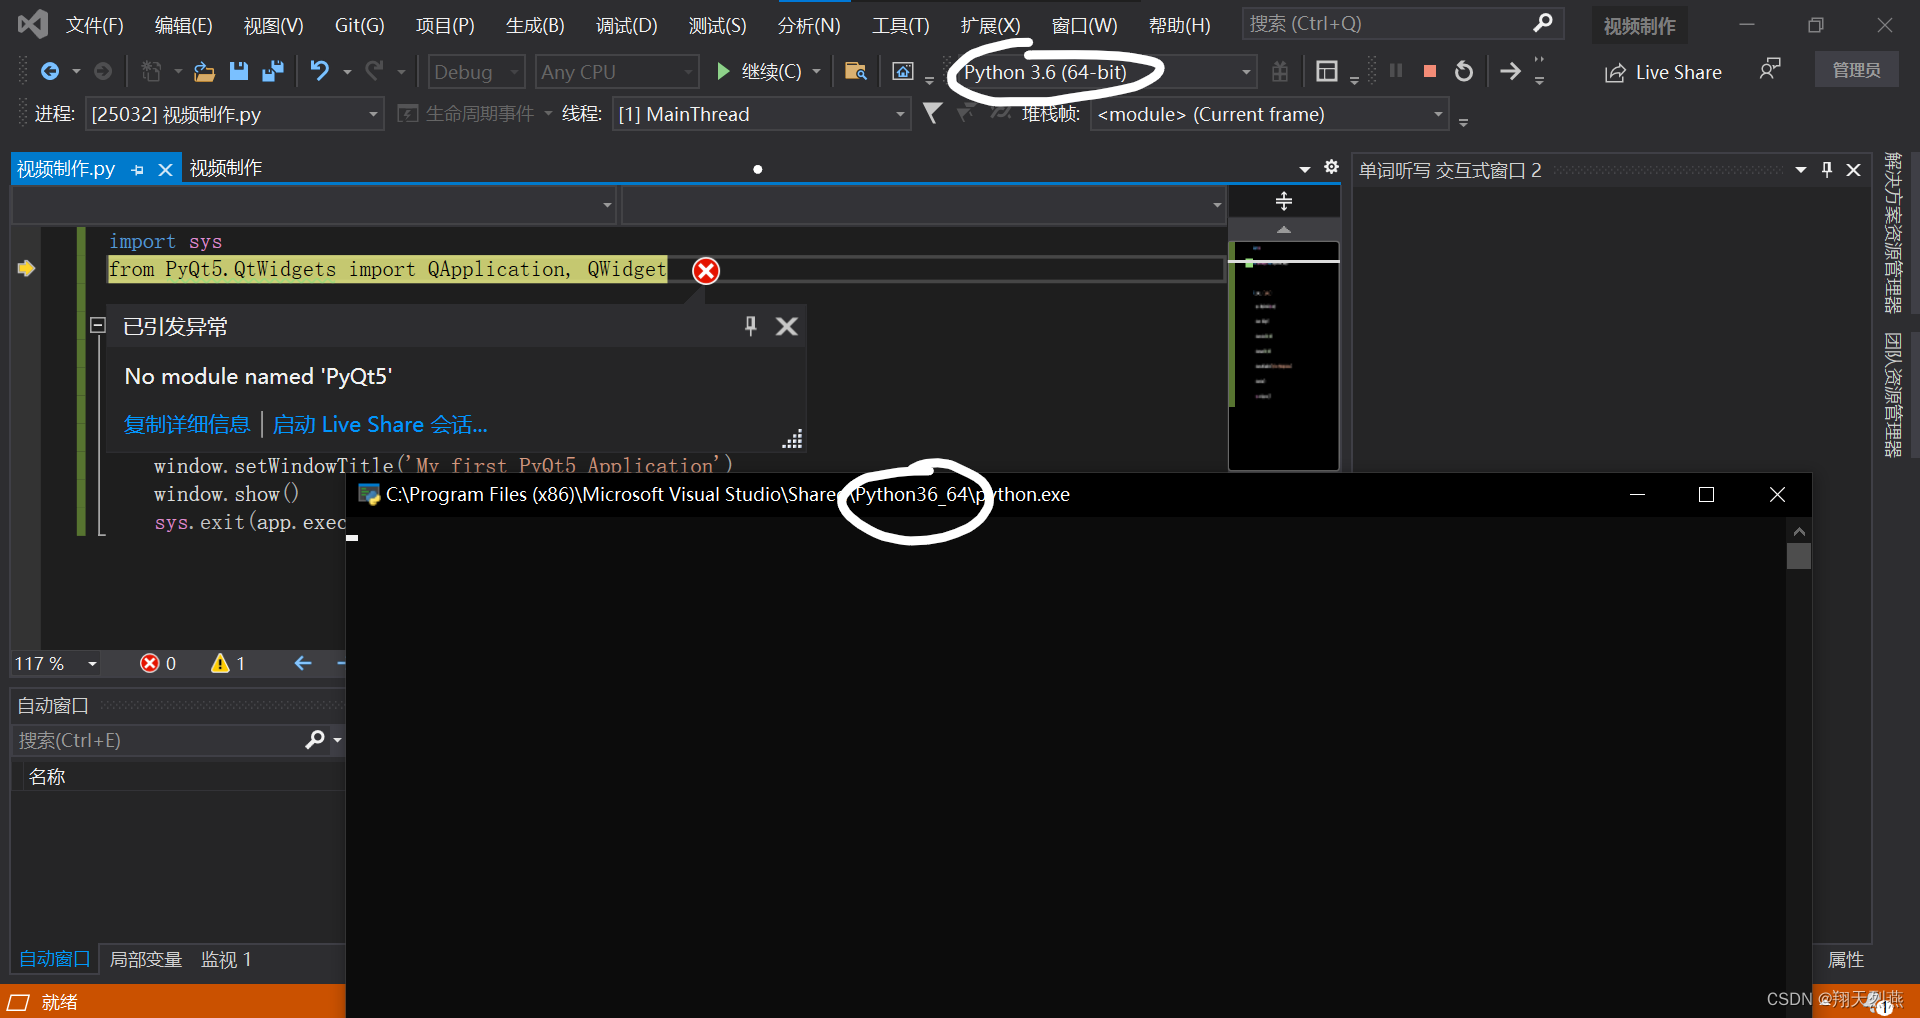Click the 管理员 administrator button

coord(1856,70)
